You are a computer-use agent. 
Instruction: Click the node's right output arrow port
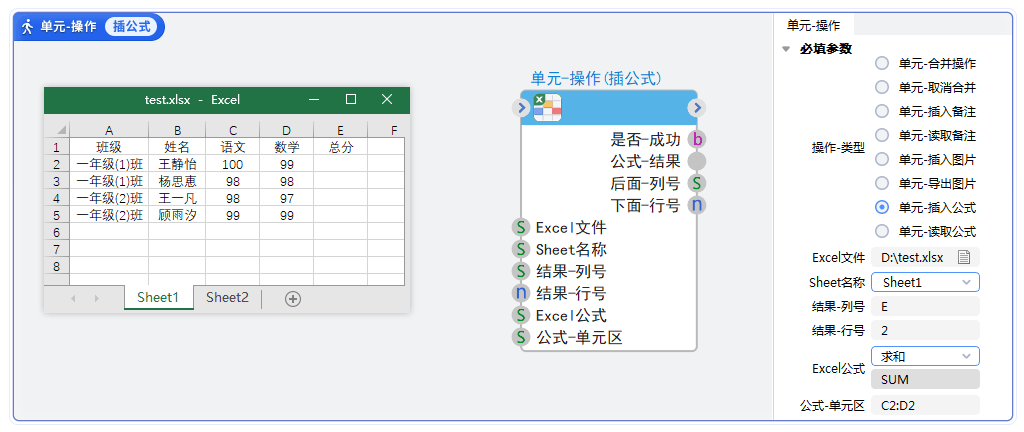coord(697,108)
